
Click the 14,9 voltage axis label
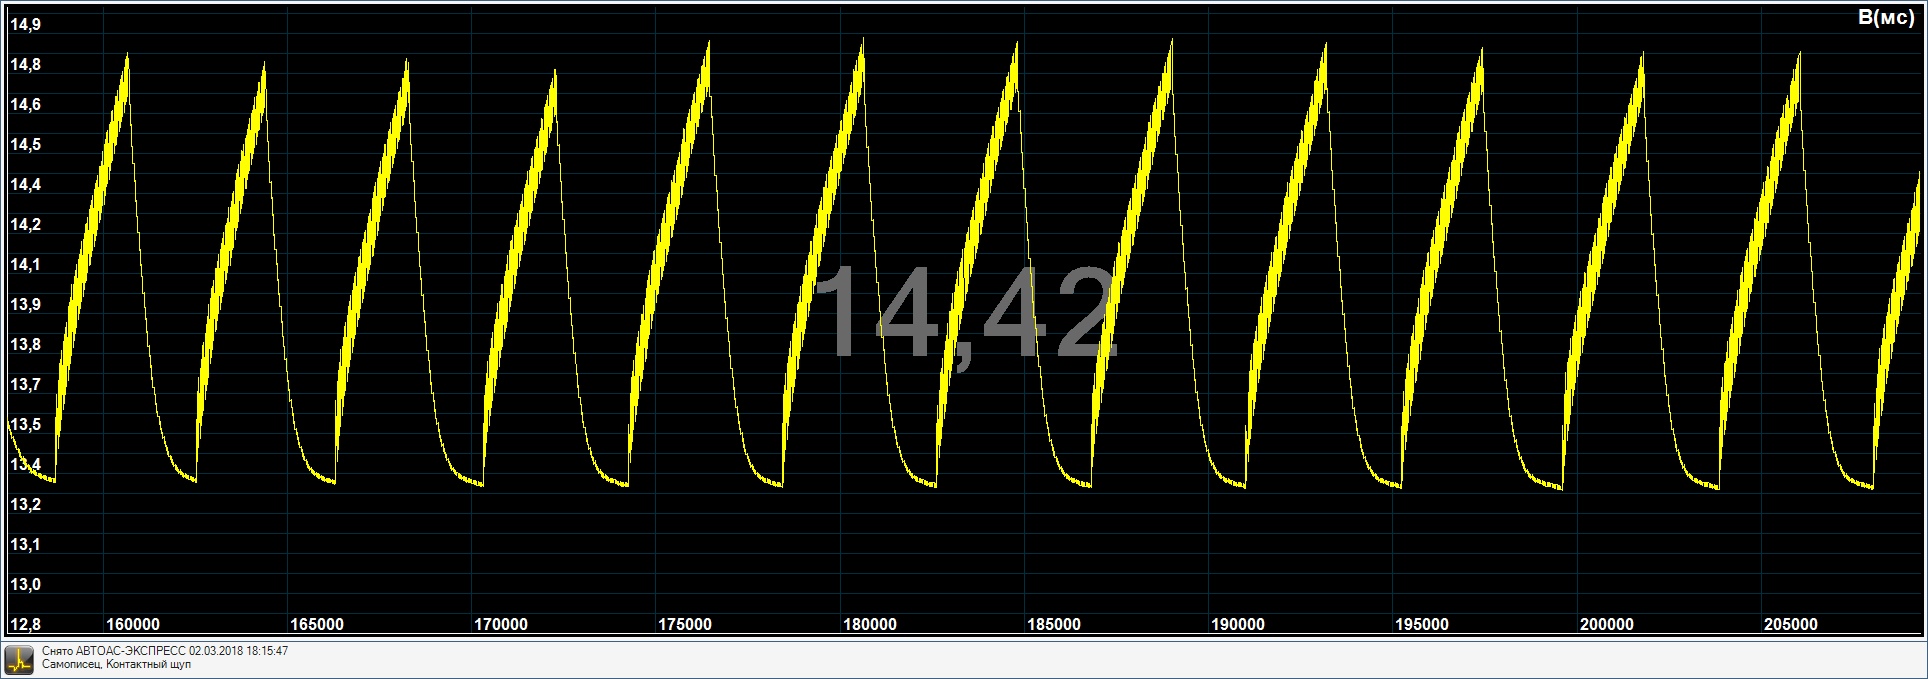(x=25, y=25)
